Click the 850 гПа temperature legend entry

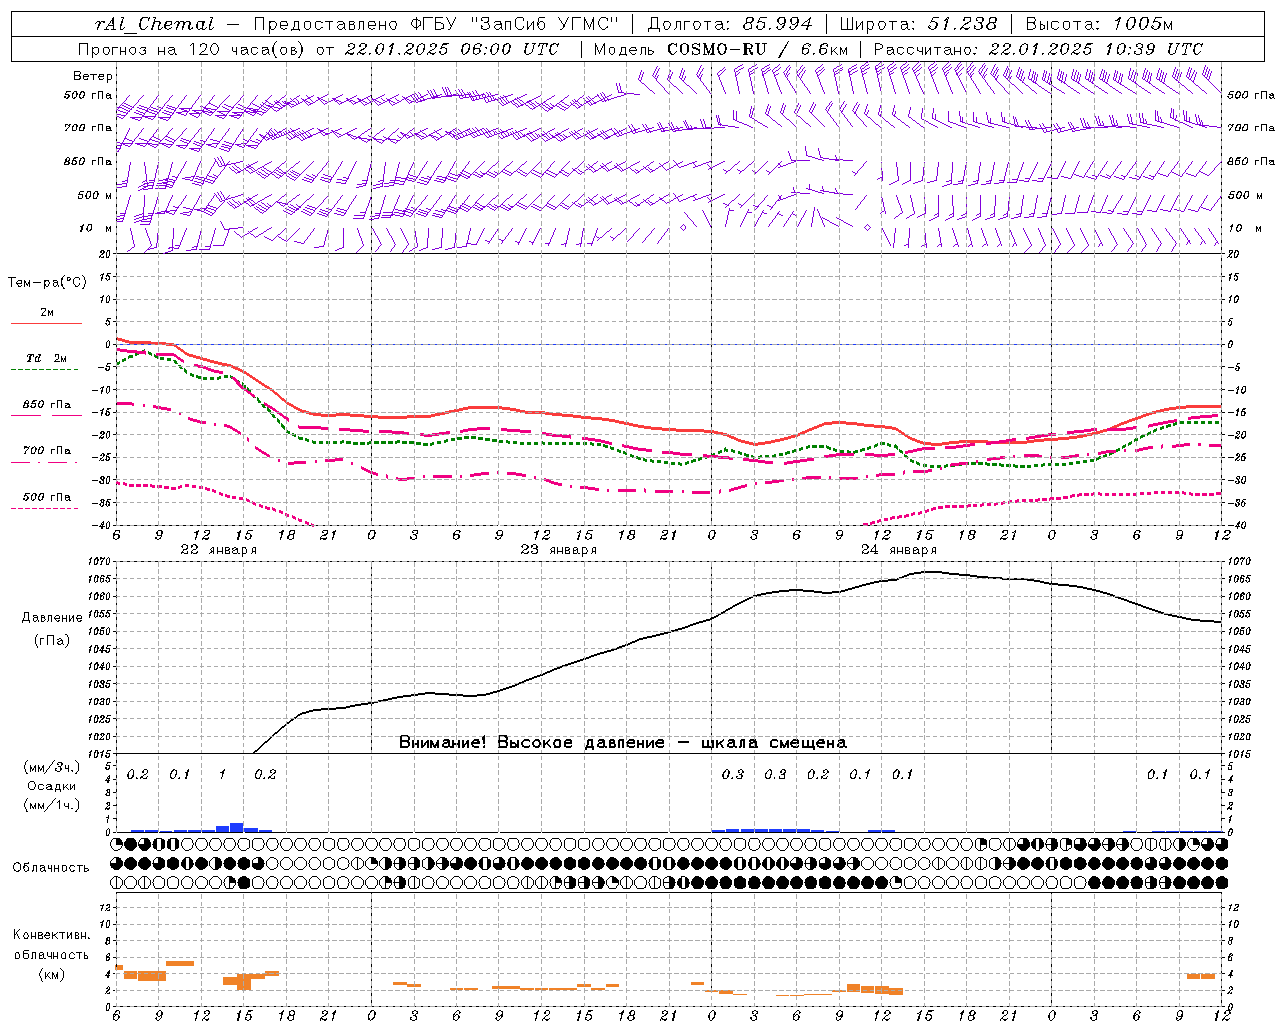click(x=47, y=405)
